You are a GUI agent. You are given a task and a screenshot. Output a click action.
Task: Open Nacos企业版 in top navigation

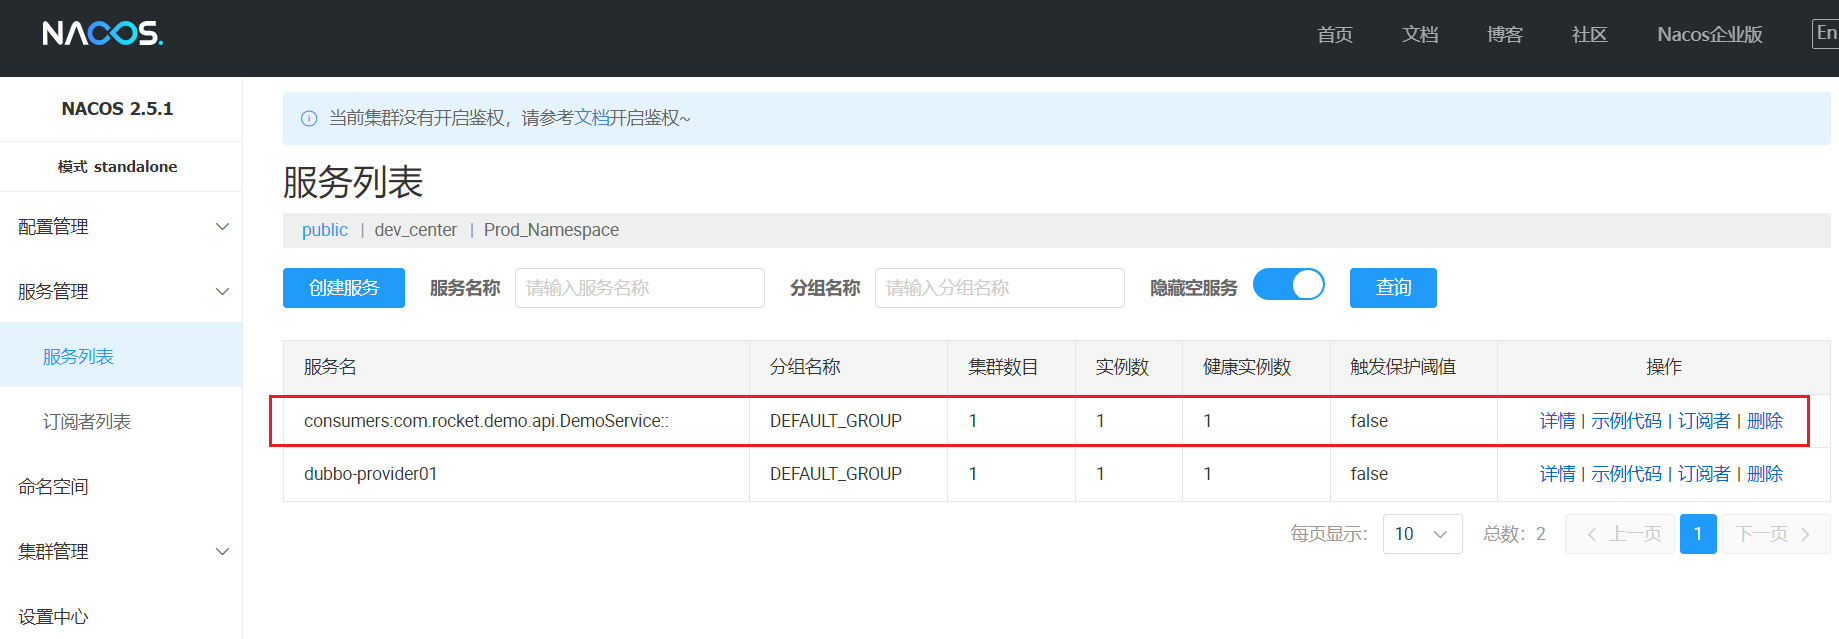[x=1709, y=35]
